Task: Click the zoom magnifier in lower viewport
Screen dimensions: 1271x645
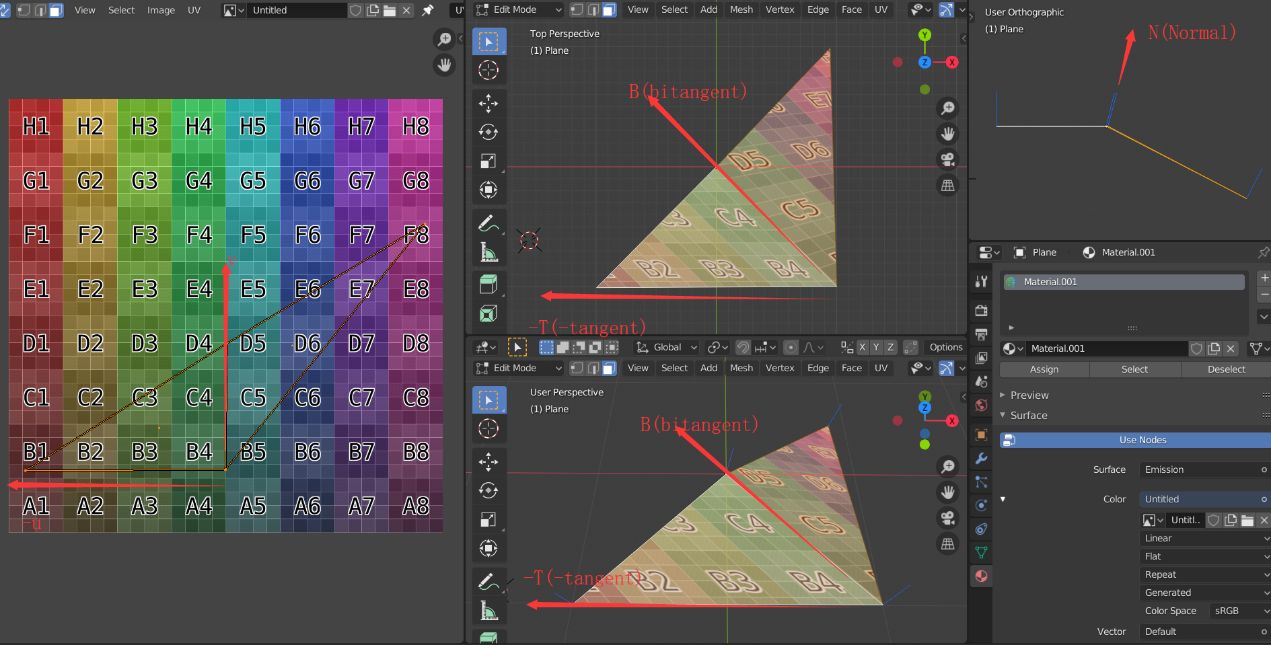Action: pyautogui.click(x=947, y=467)
